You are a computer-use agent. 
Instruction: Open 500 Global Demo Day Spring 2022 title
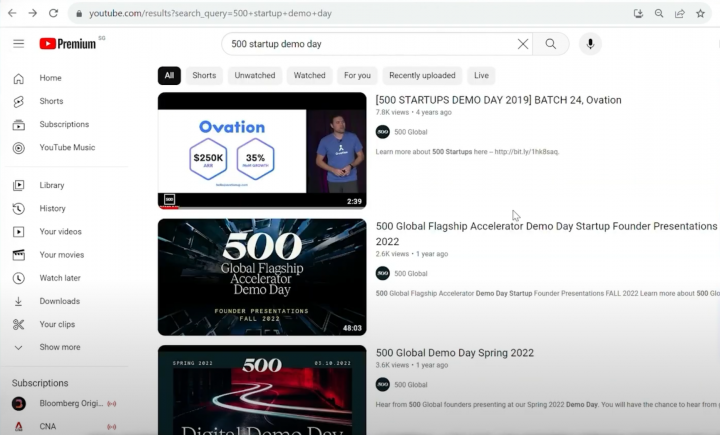(x=454, y=353)
